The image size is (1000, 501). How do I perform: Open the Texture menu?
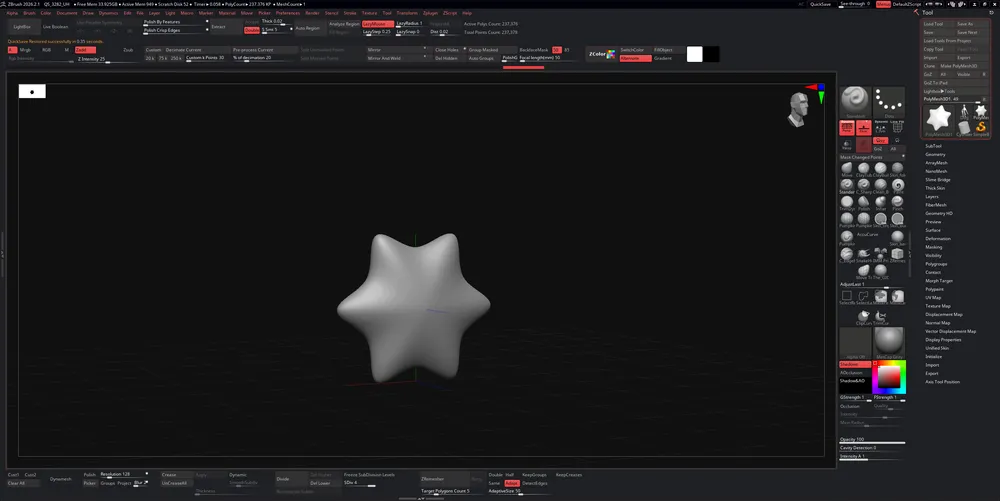pos(369,13)
